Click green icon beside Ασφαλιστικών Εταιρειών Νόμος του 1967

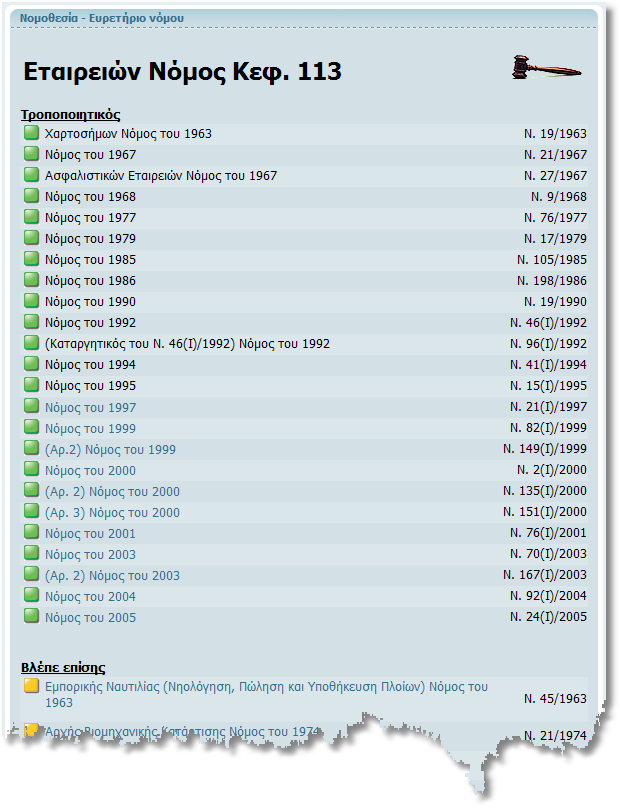coord(31,175)
